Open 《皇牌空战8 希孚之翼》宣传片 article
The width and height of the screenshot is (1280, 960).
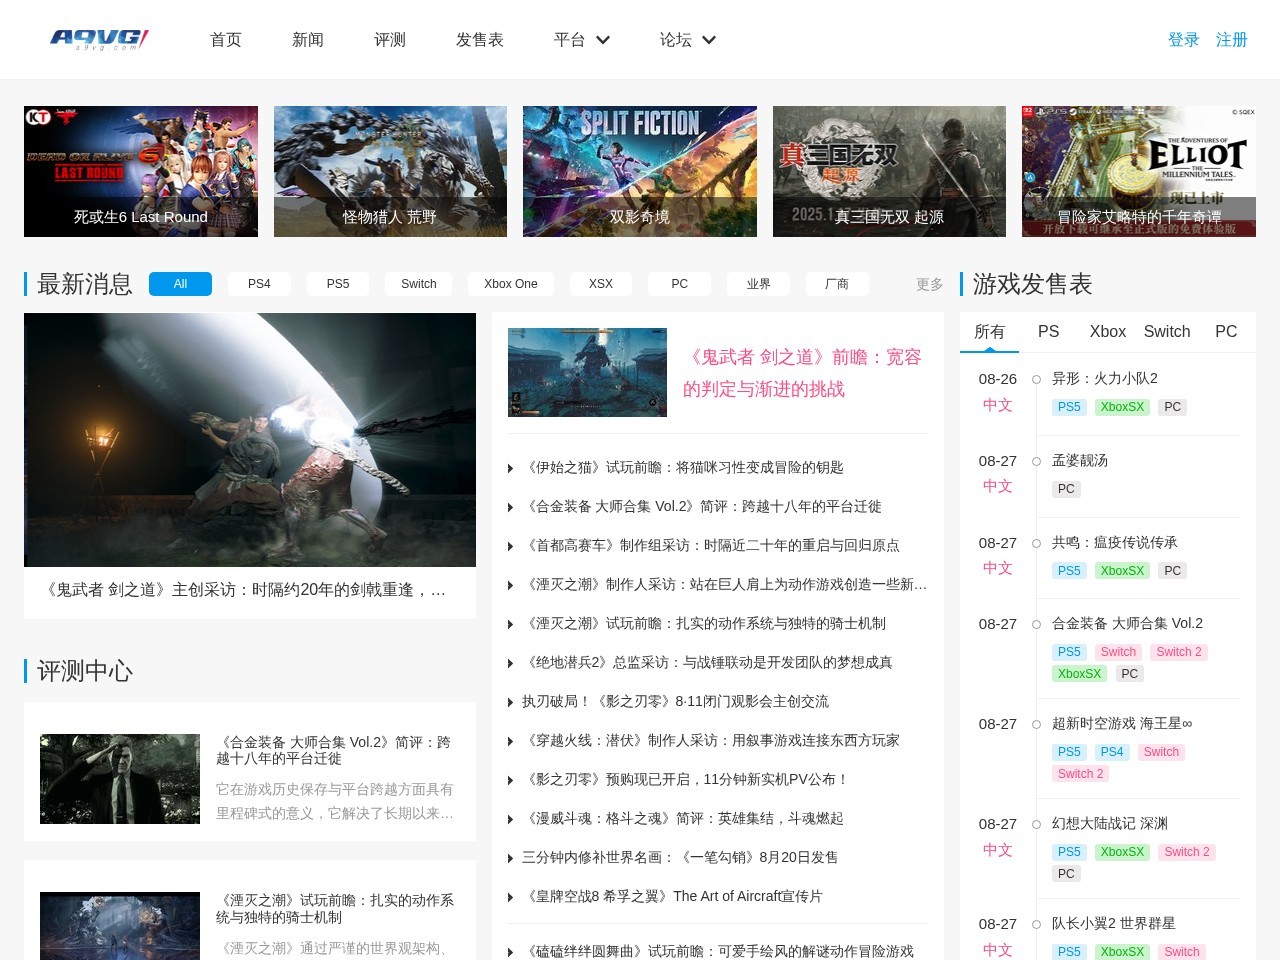click(675, 896)
